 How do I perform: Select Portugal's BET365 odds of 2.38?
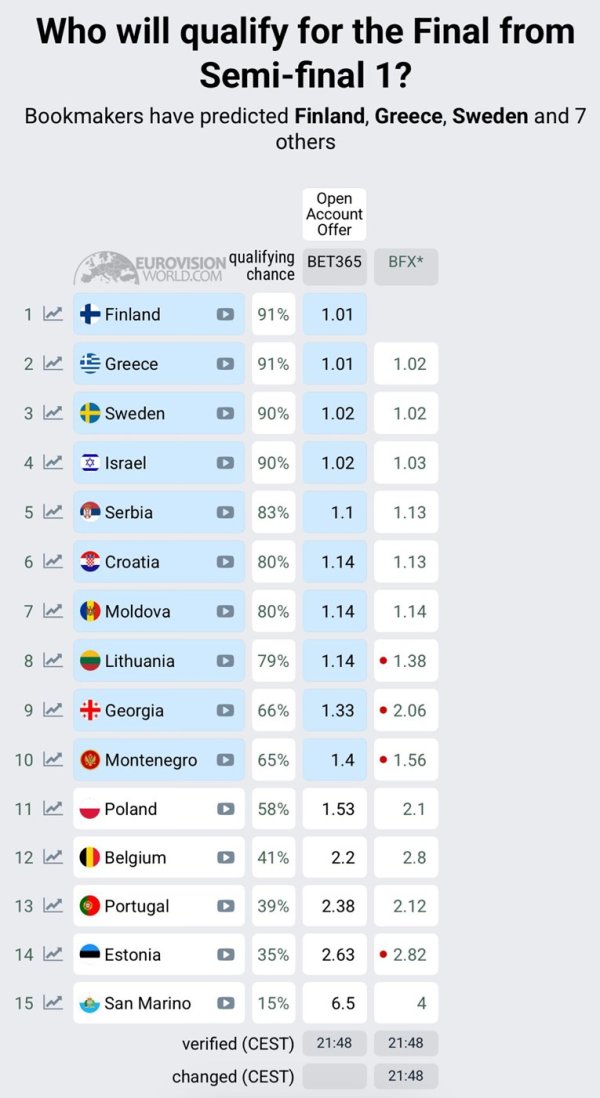[337, 906]
